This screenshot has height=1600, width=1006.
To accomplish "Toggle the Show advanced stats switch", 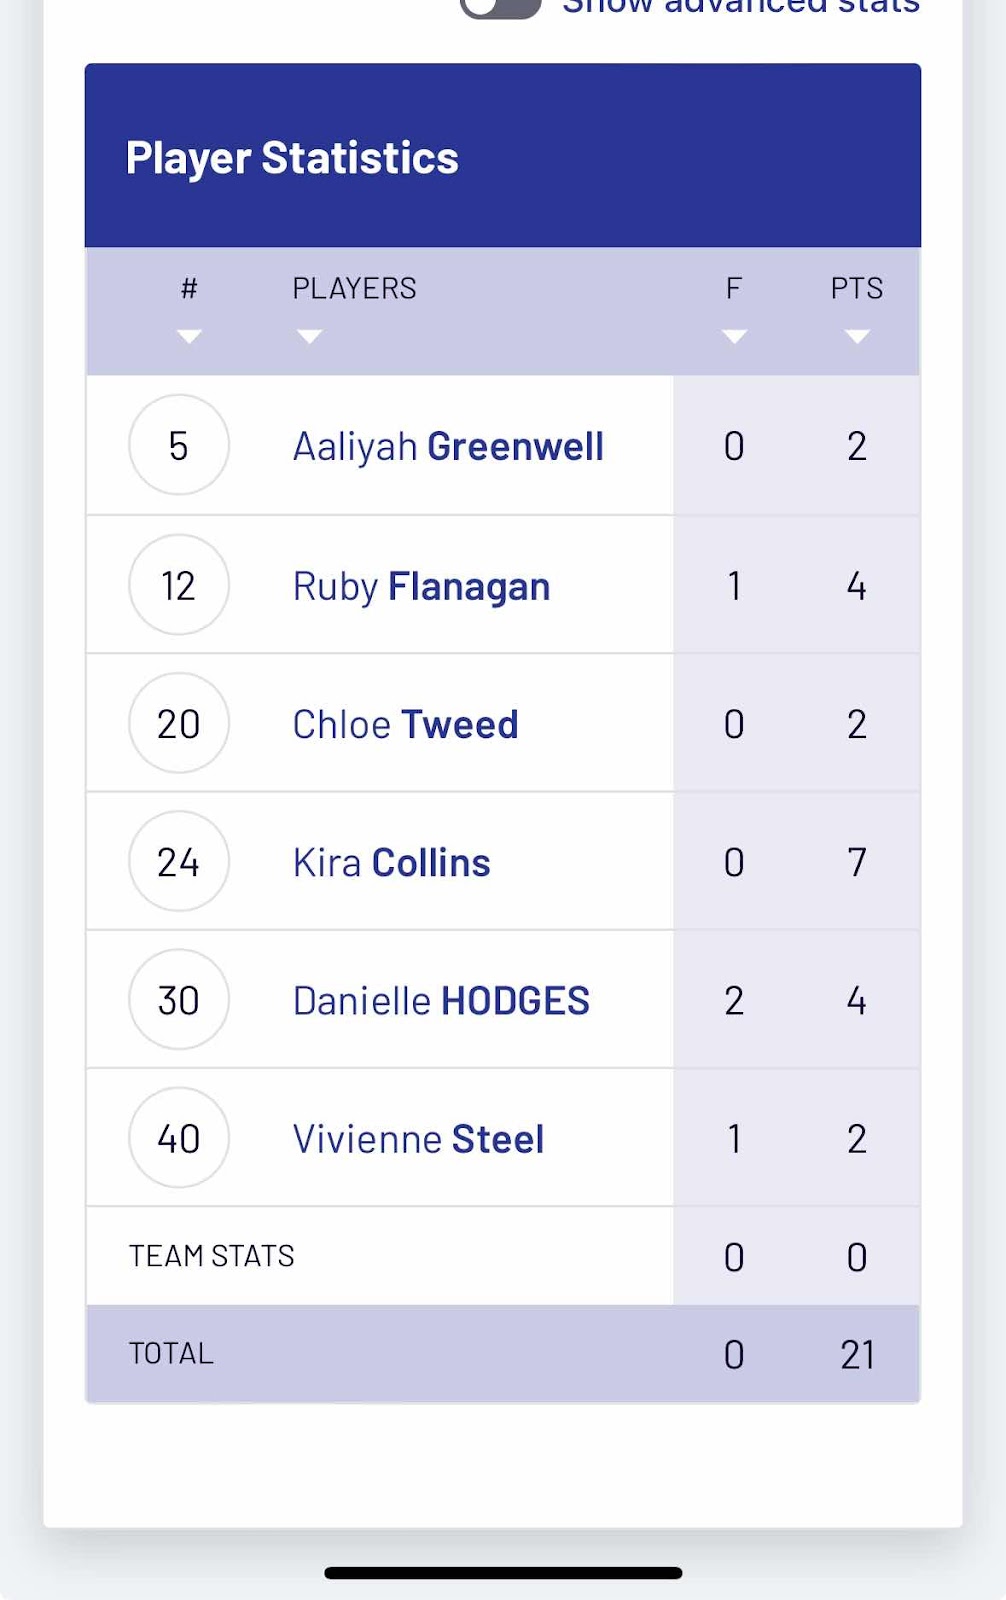I will click(x=500, y=7).
